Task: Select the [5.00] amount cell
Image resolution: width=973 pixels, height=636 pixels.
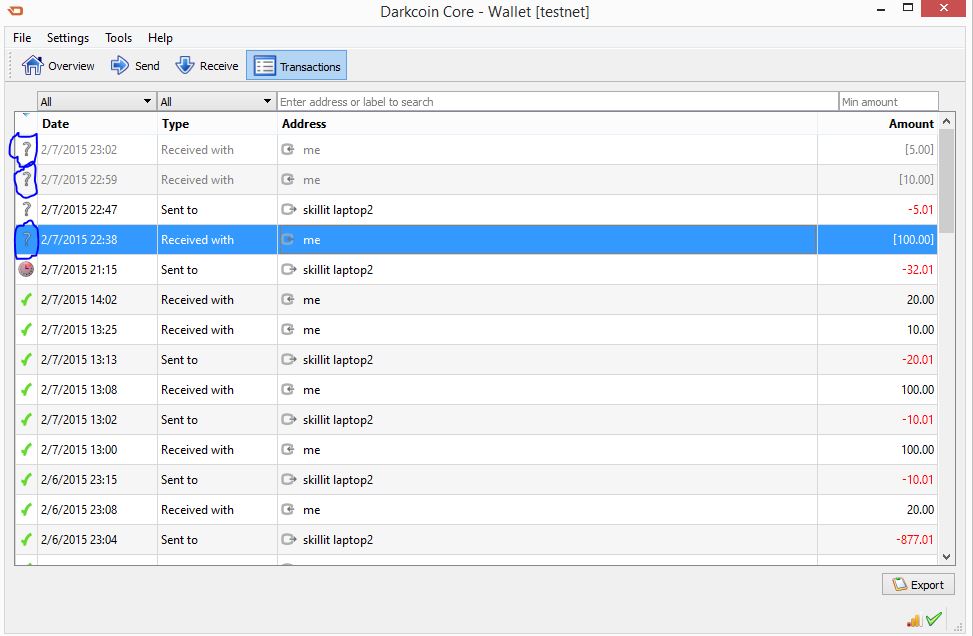Action: pos(877,150)
